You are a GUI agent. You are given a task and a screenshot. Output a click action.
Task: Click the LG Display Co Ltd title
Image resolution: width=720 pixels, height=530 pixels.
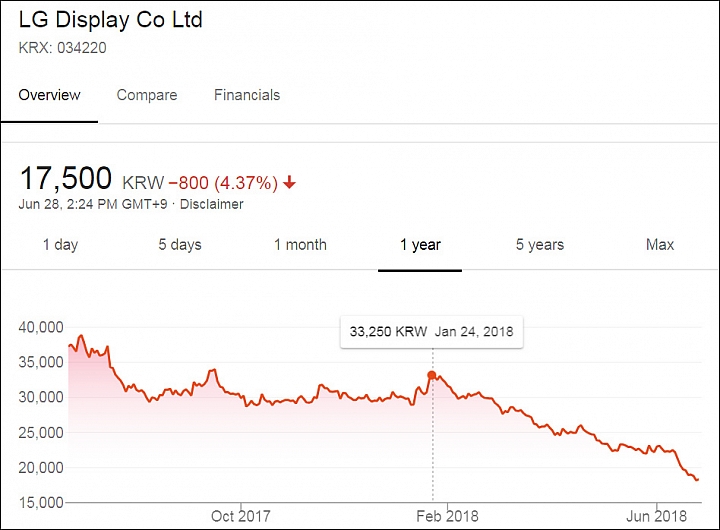[110, 20]
